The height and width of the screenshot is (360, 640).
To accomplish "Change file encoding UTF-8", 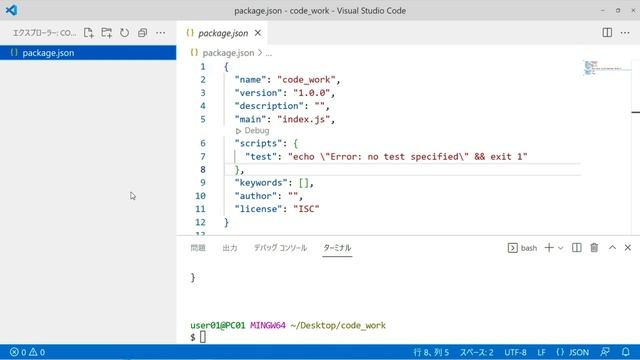I will tap(515, 352).
